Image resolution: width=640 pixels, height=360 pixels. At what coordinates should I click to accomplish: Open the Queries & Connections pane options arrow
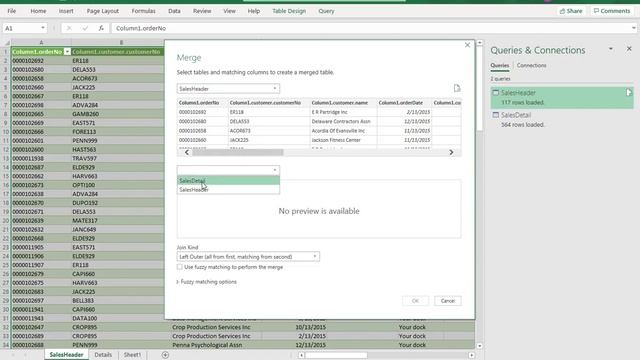point(611,49)
